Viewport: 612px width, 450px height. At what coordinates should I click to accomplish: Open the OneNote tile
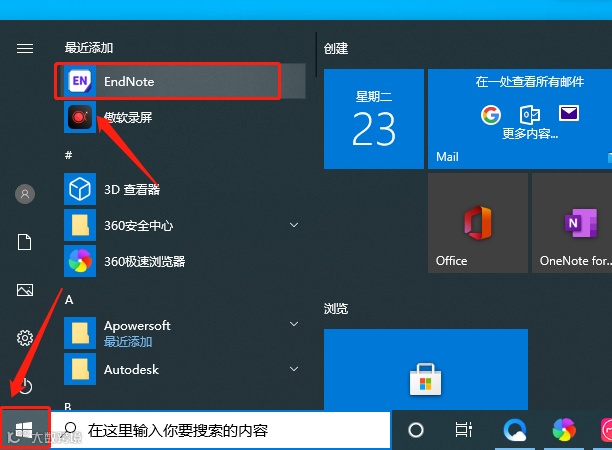(x=572, y=223)
